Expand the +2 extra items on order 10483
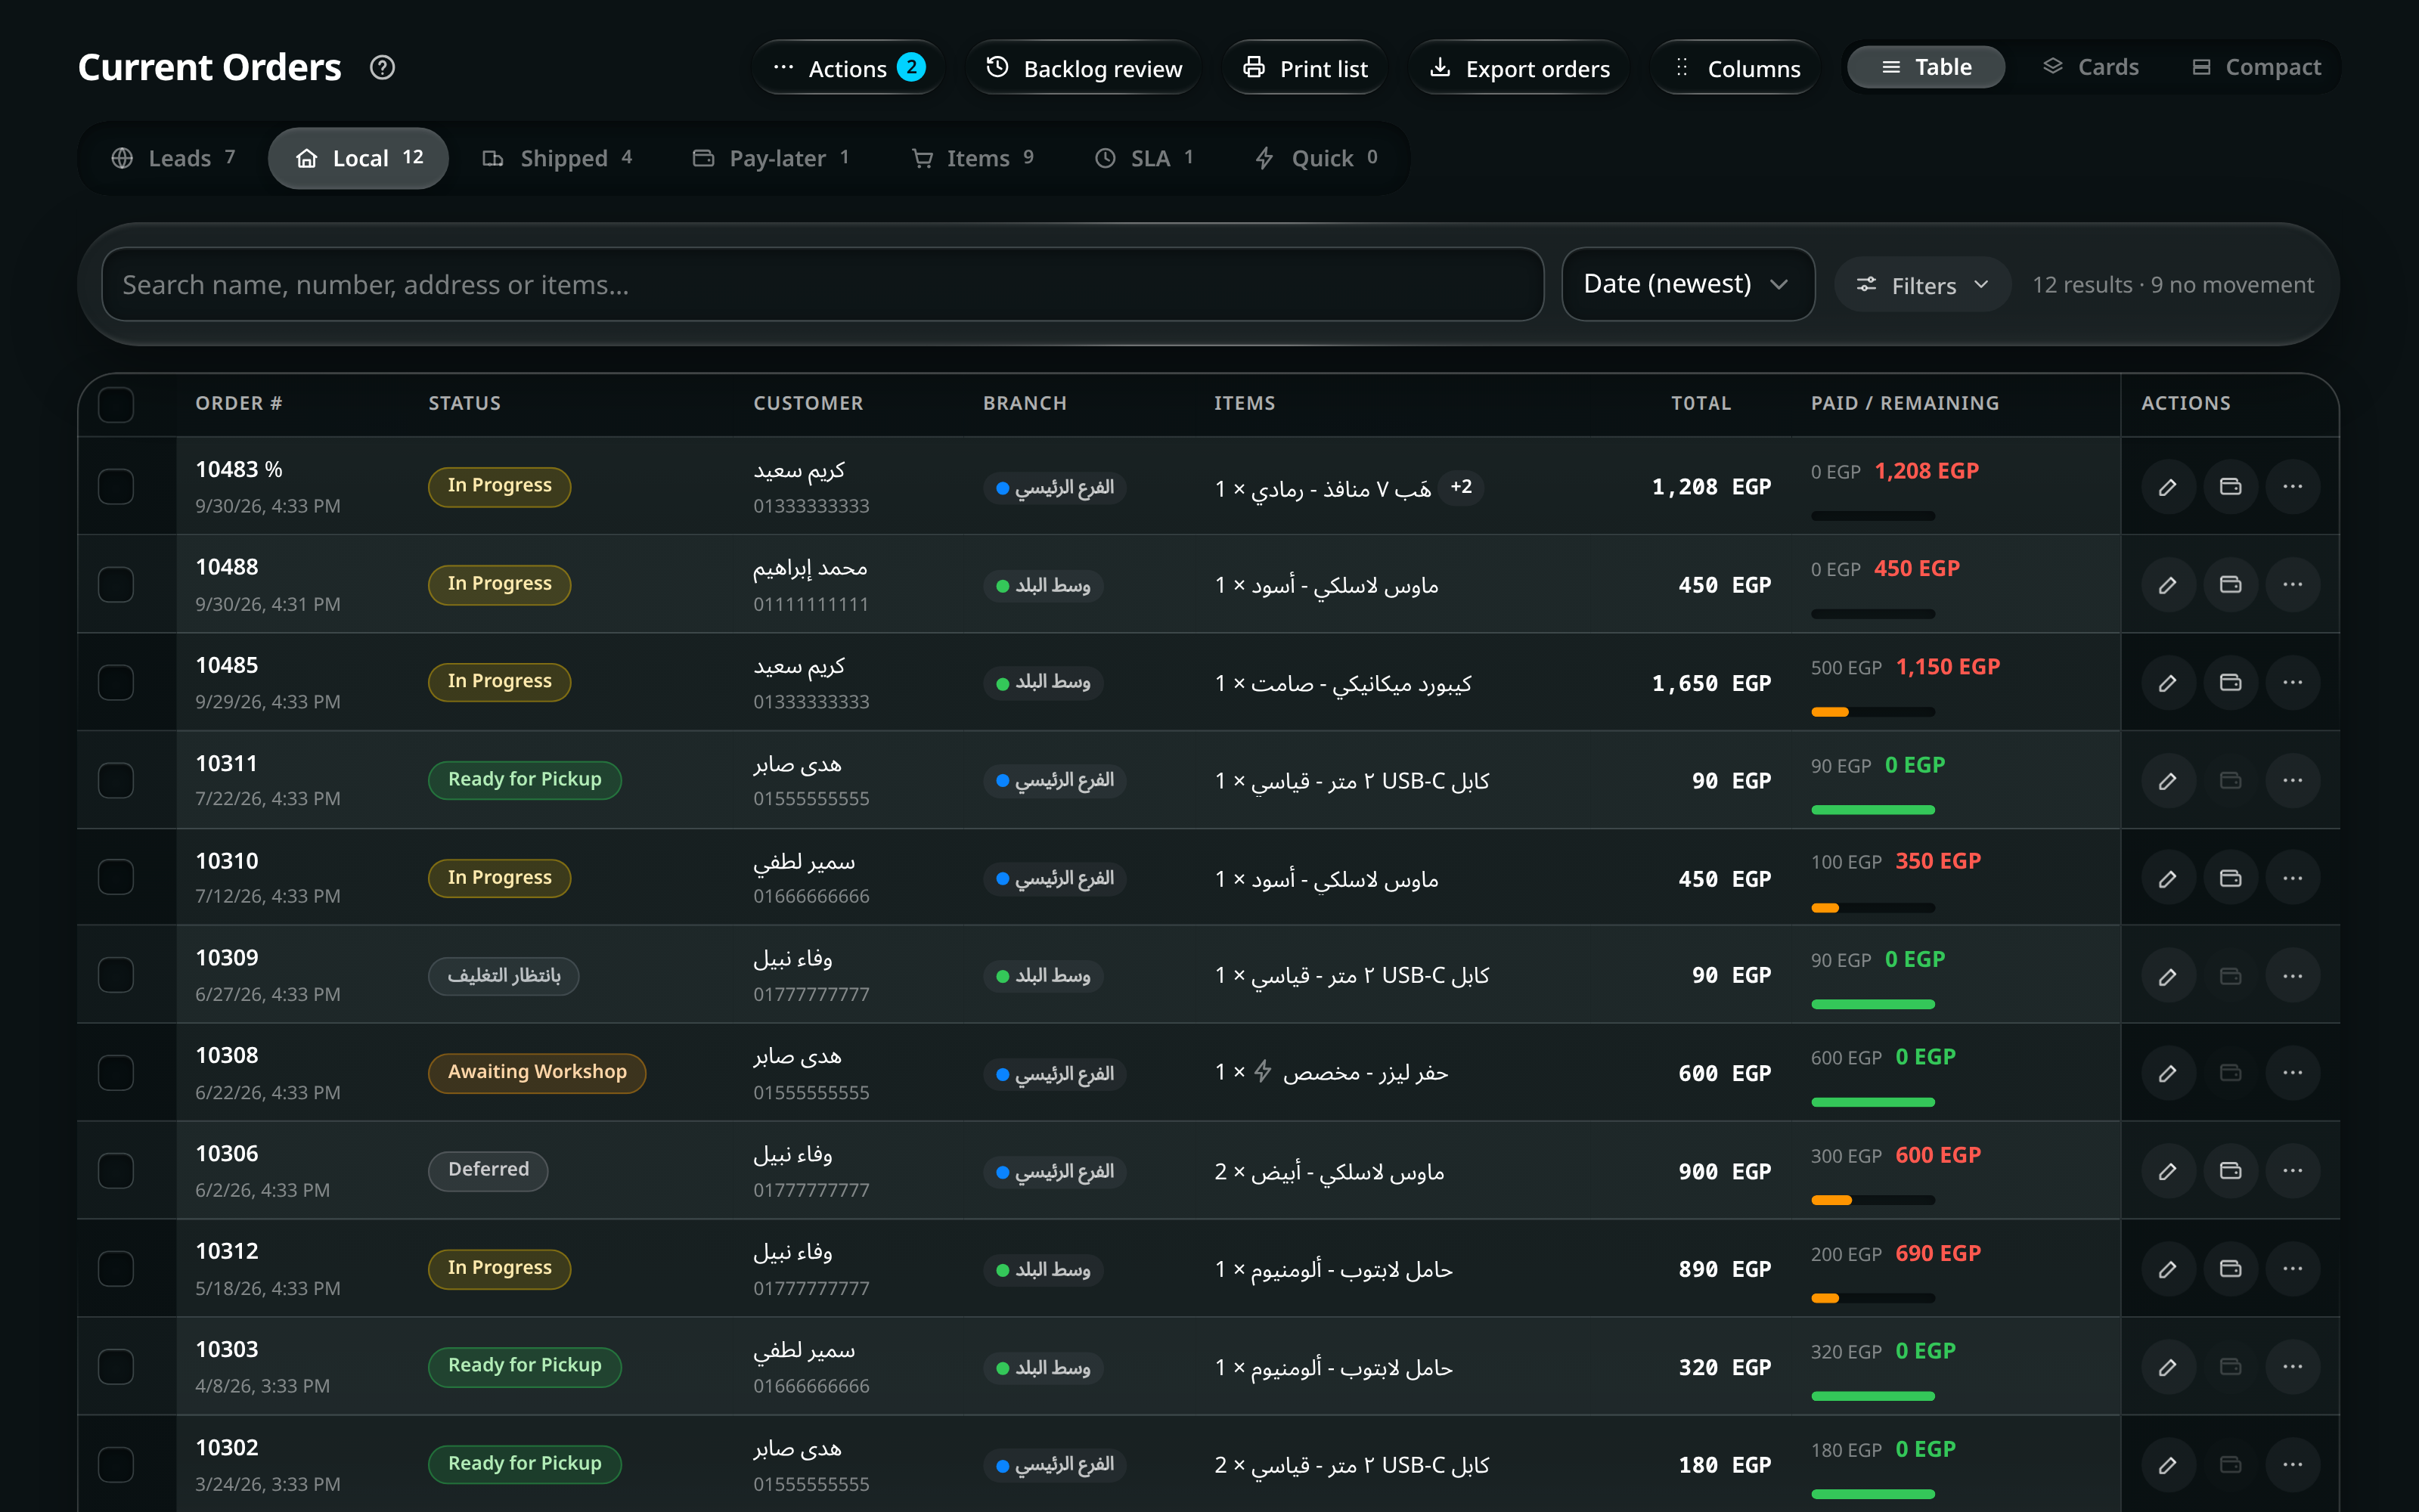2419x1512 pixels. 1461,487
